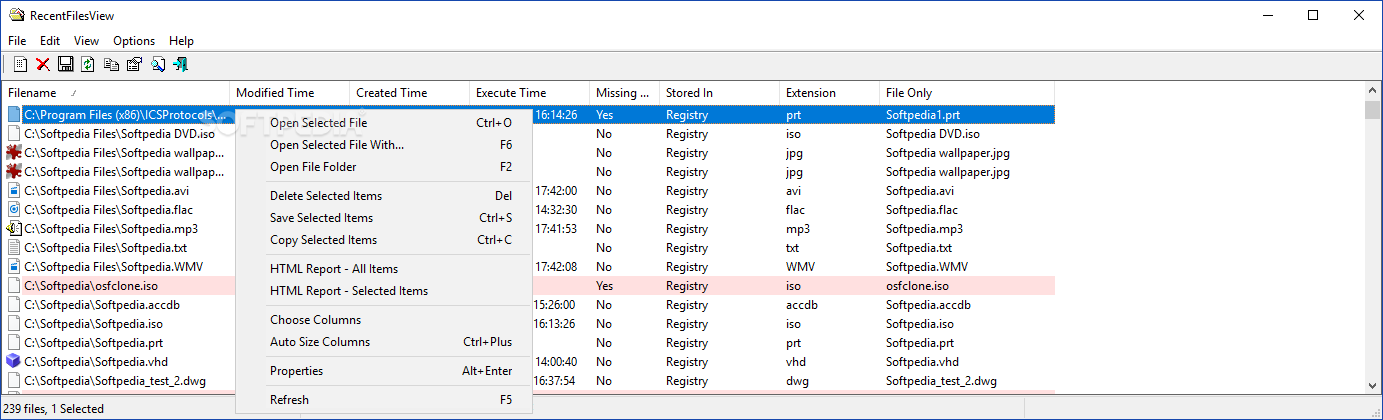The width and height of the screenshot is (1383, 420).
Task: Select Auto Size Columns entry
Action: click(383, 342)
